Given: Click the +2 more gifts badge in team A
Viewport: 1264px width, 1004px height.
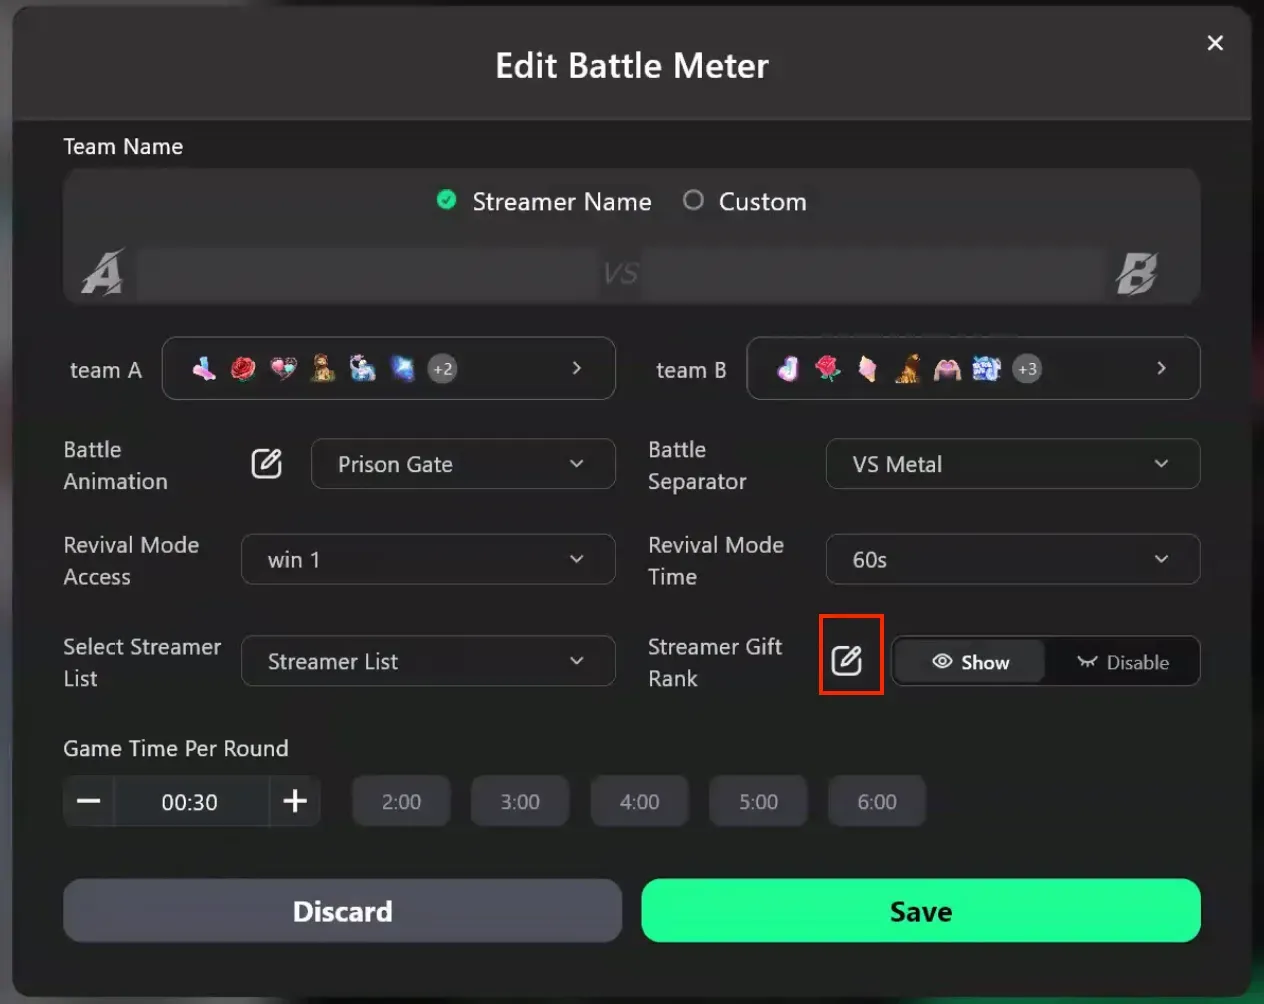Looking at the screenshot, I should coord(443,369).
